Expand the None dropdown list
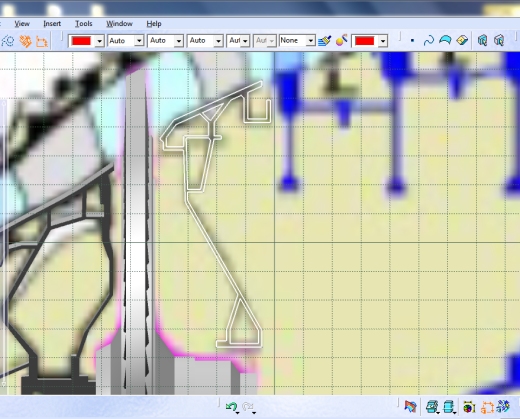The width and height of the screenshot is (520, 419). (310, 41)
